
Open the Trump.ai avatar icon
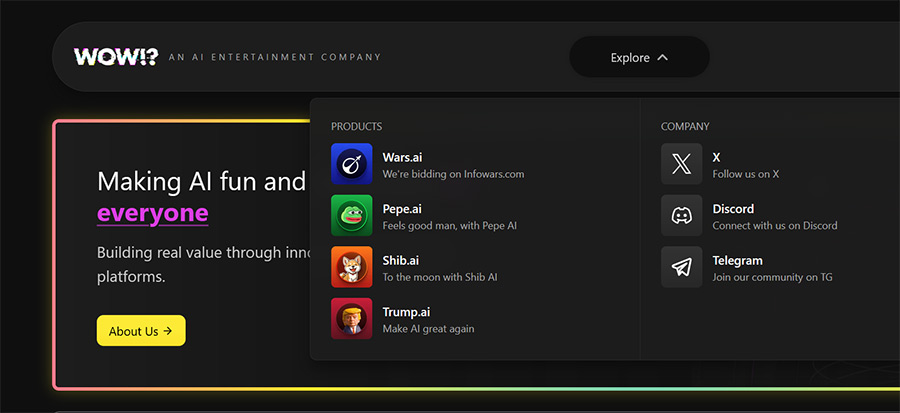click(352, 319)
